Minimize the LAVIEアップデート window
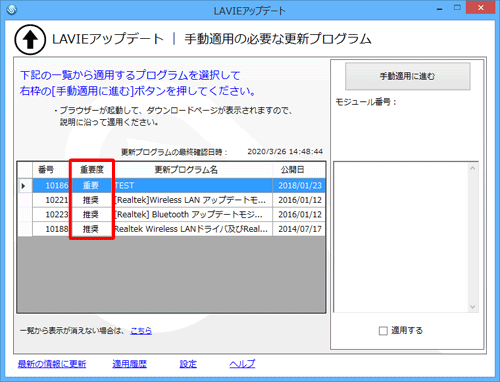This screenshot has width=500, height=382. coord(440,9)
